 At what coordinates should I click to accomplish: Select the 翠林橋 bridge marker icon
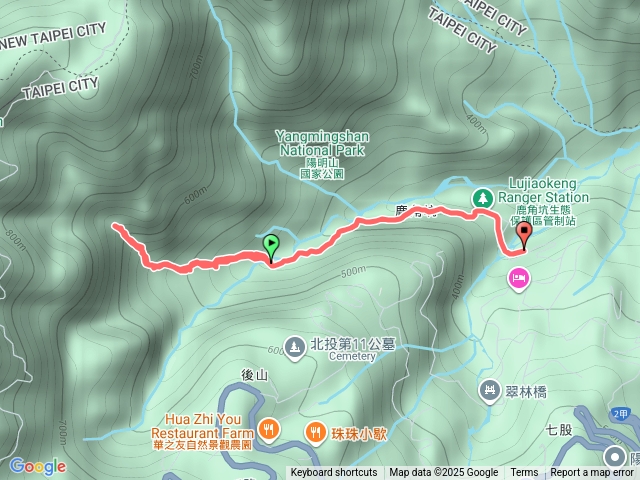click(490, 391)
